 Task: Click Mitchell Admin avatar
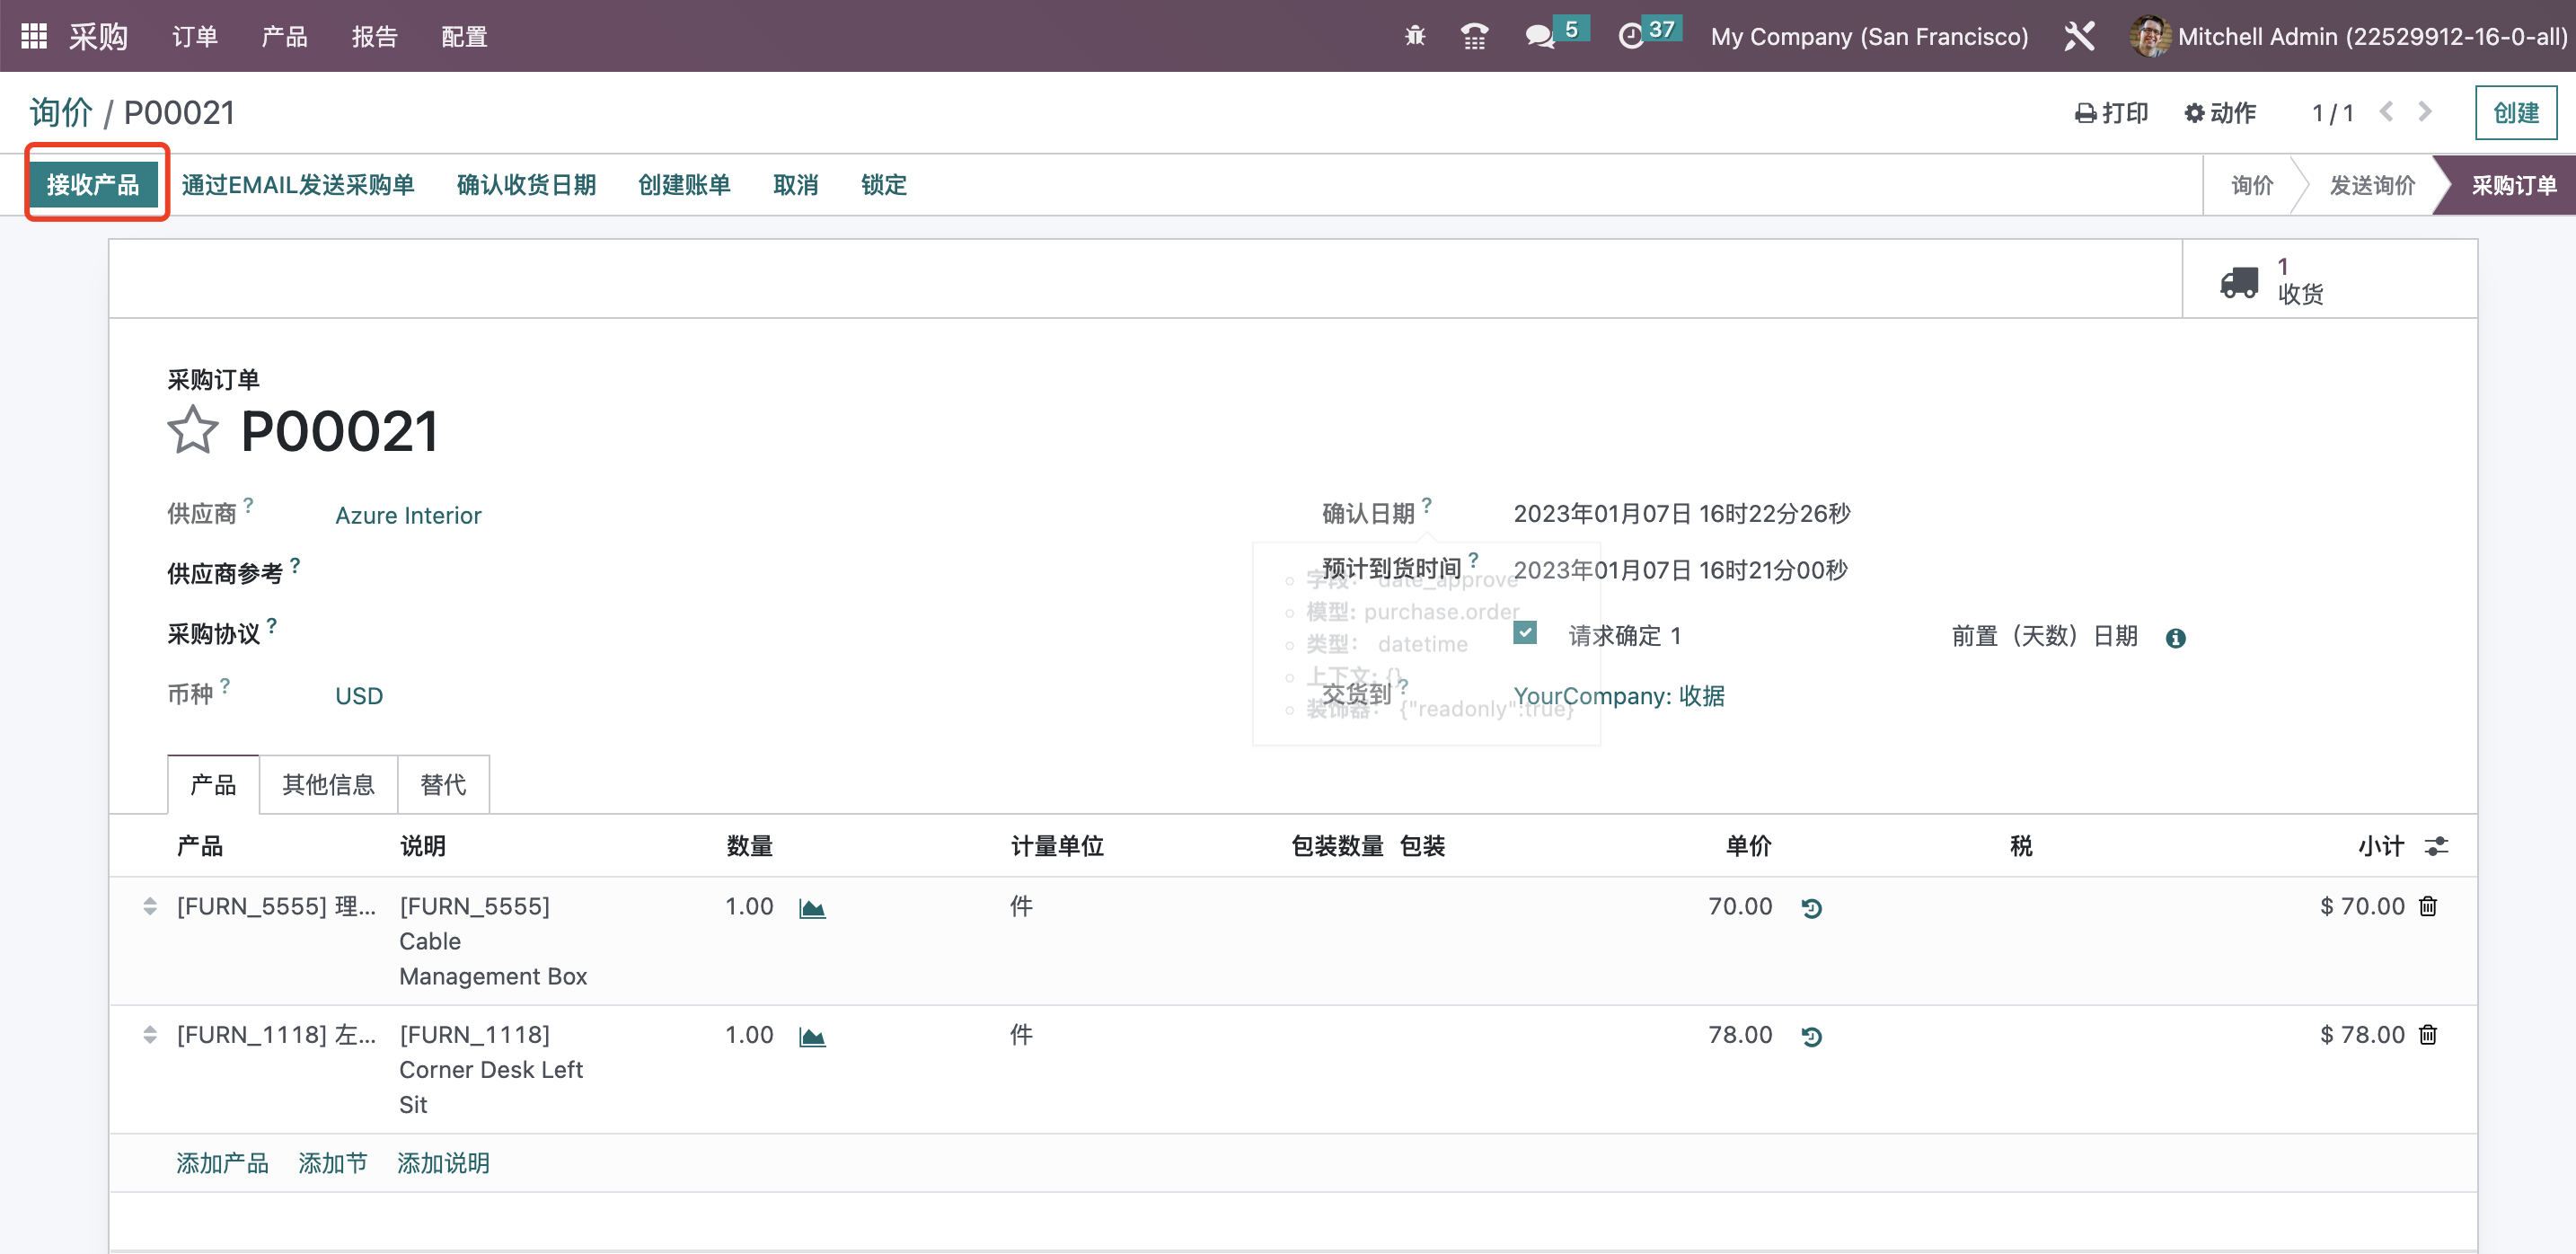point(2149,36)
